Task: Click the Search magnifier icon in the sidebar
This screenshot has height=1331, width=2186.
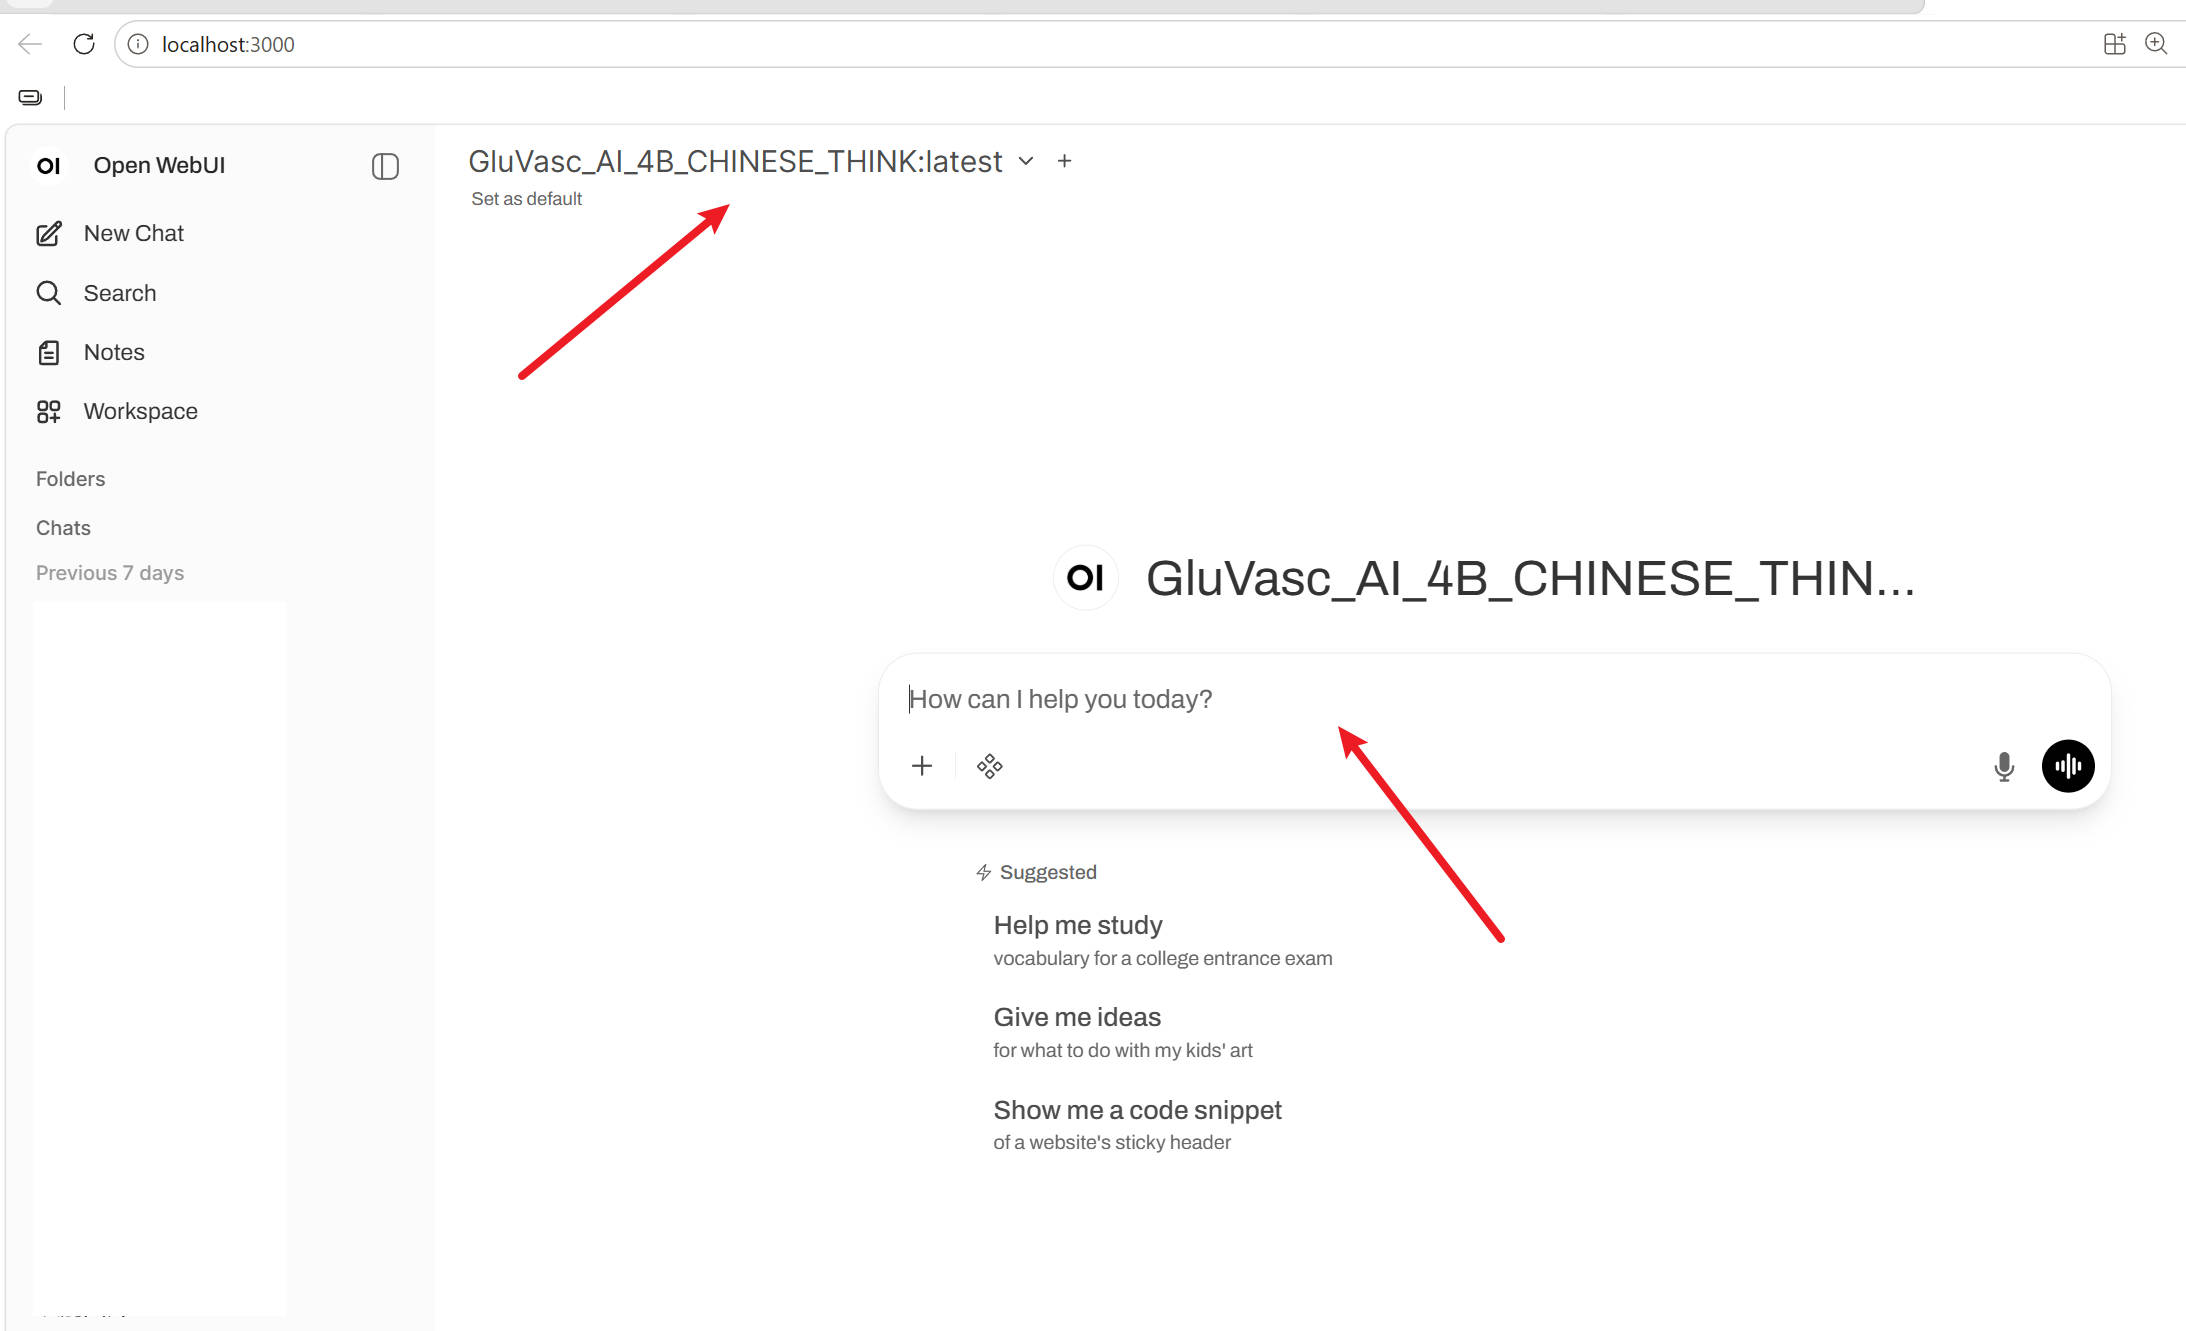Action: [x=49, y=293]
